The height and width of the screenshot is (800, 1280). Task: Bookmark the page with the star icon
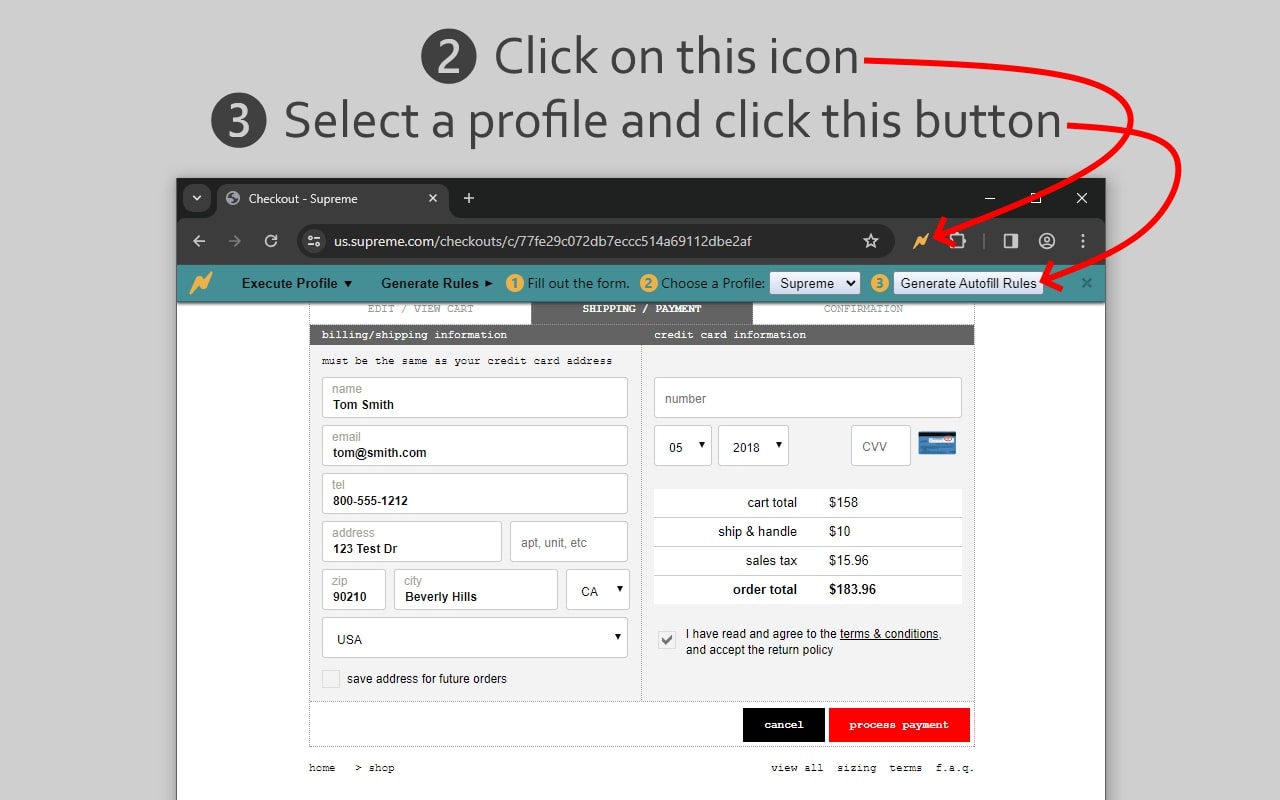click(x=870, y=241)
